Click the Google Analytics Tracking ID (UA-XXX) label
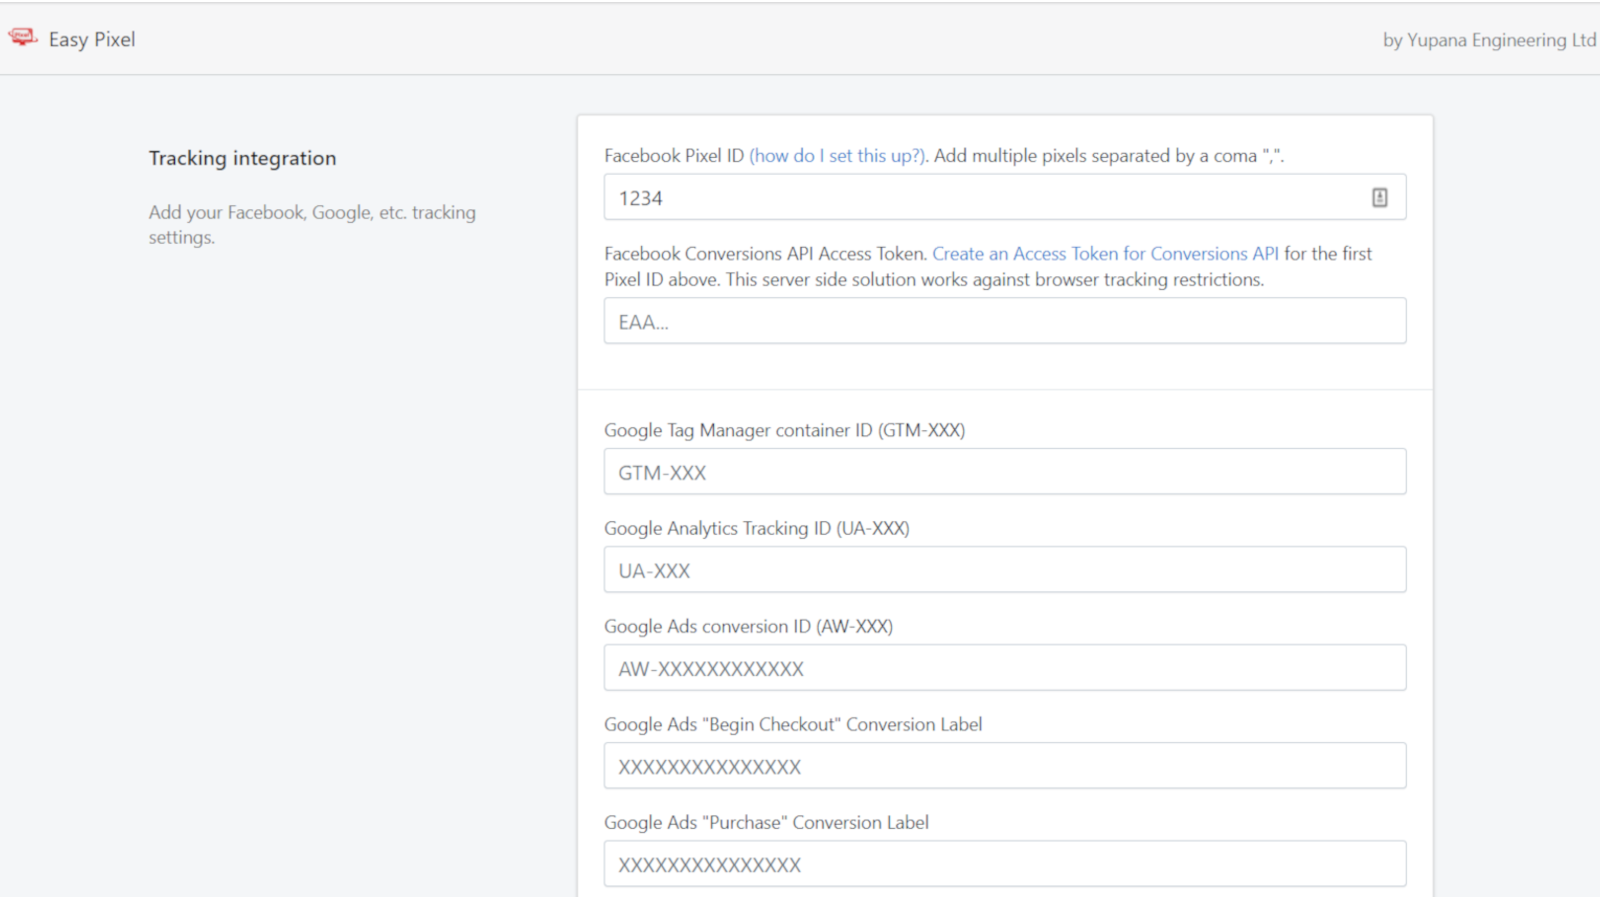1600x900 pixels. [x=756, y=528]
